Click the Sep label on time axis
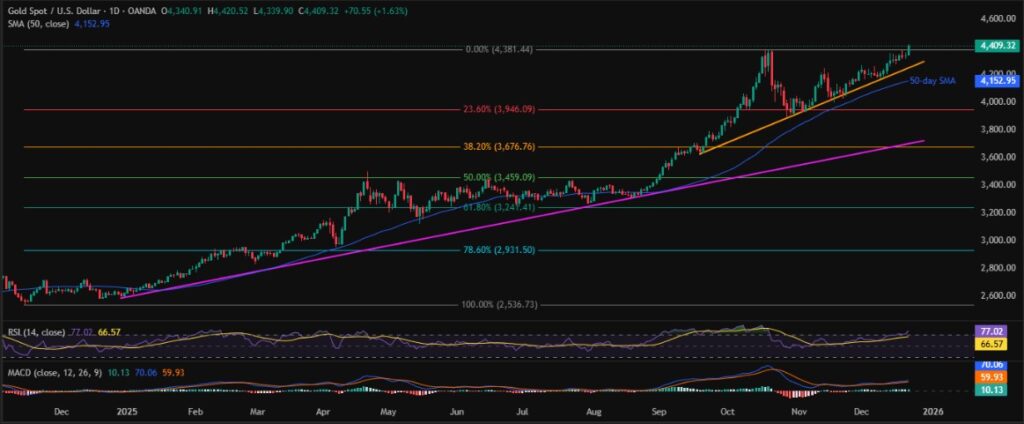The height and width of the screenshot is (424, 1024). click(659, 413)
